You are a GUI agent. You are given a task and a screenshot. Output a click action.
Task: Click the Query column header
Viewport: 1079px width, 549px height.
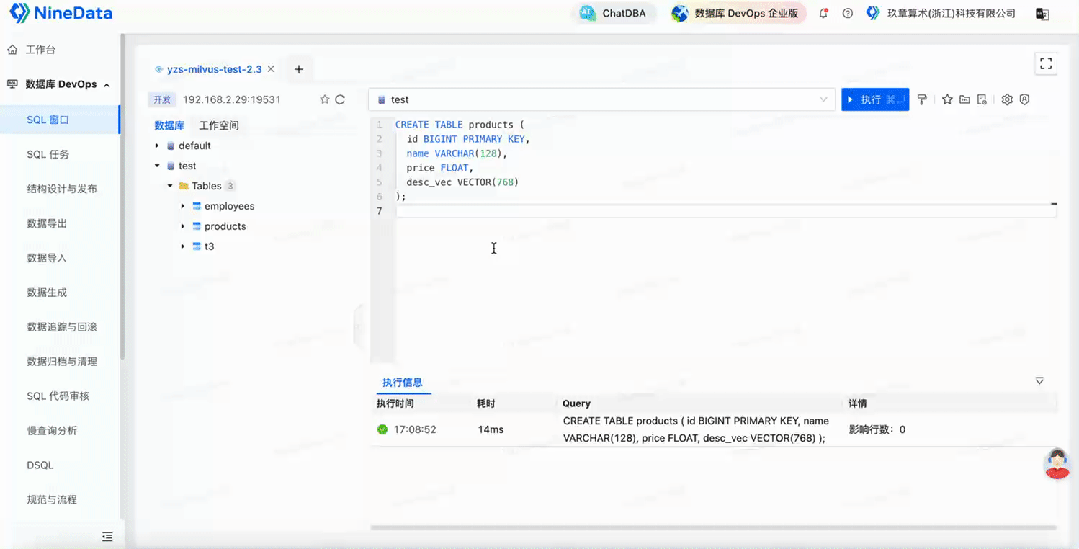(577, 404)
